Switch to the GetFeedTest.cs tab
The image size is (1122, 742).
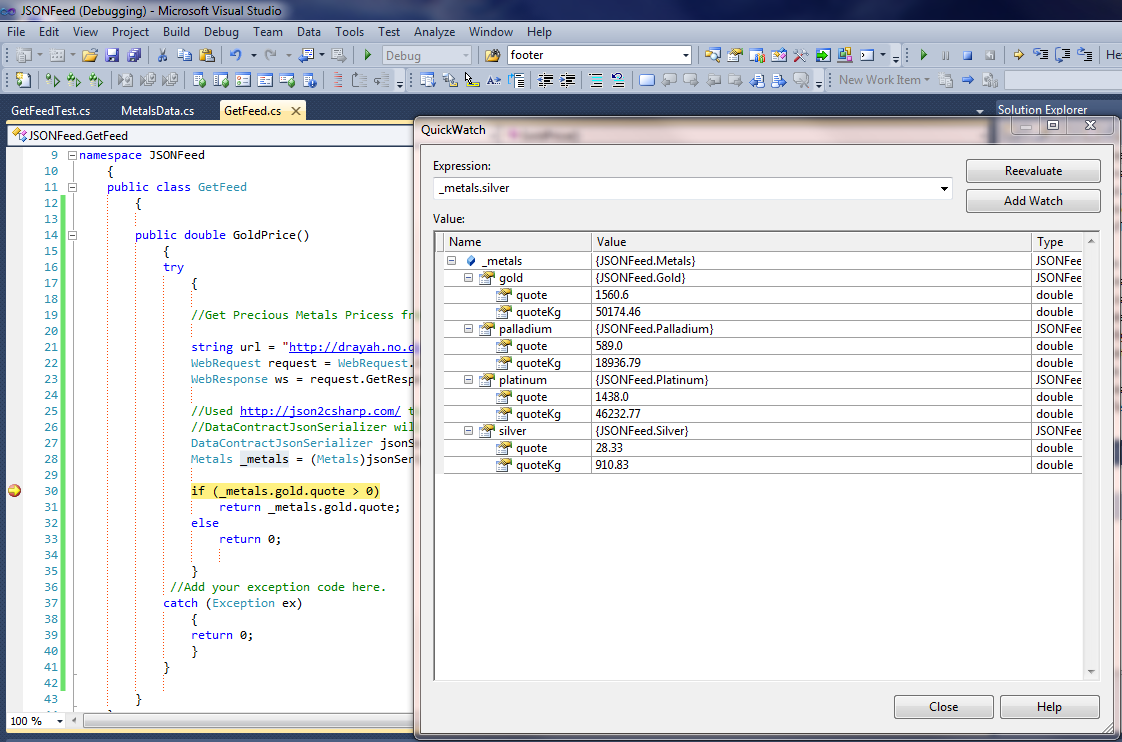pyautogui.click(x=51, y=111)
